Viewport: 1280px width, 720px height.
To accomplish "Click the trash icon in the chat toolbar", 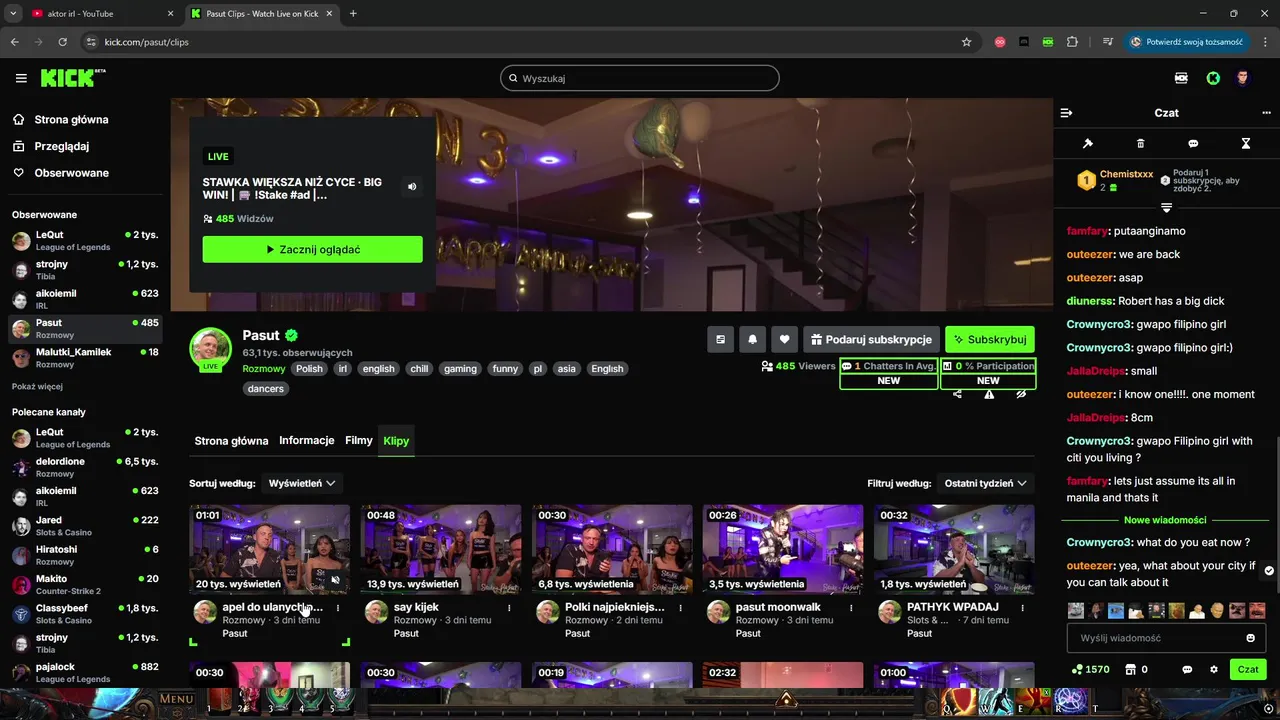I will [1141, 144].
